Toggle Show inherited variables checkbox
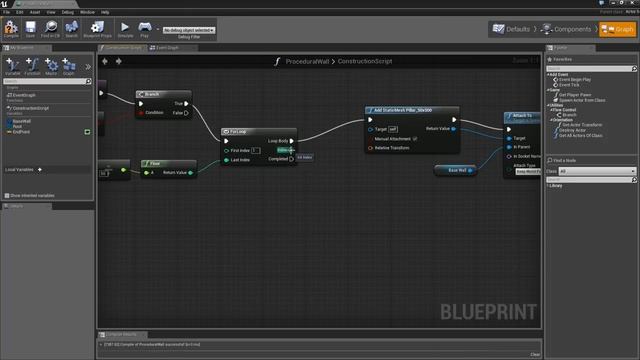Image resolution: width=640 pixels, height=360 pixels. click(x=7, y=196)
